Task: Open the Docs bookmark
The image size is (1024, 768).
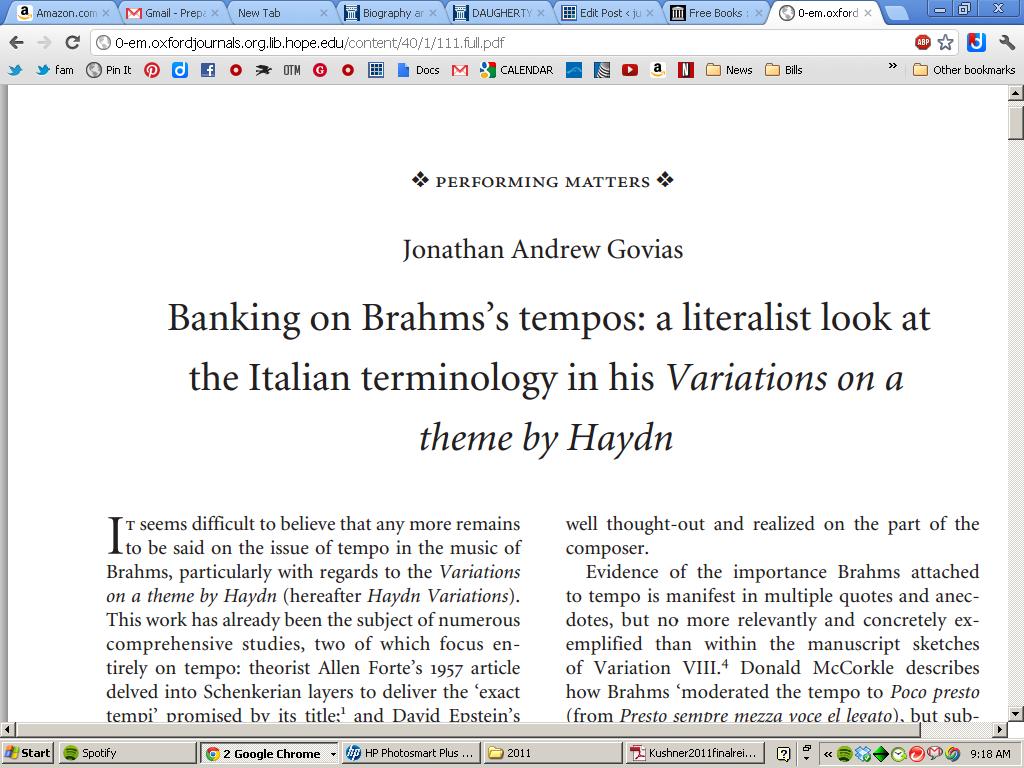Action: tap(418, 70)
